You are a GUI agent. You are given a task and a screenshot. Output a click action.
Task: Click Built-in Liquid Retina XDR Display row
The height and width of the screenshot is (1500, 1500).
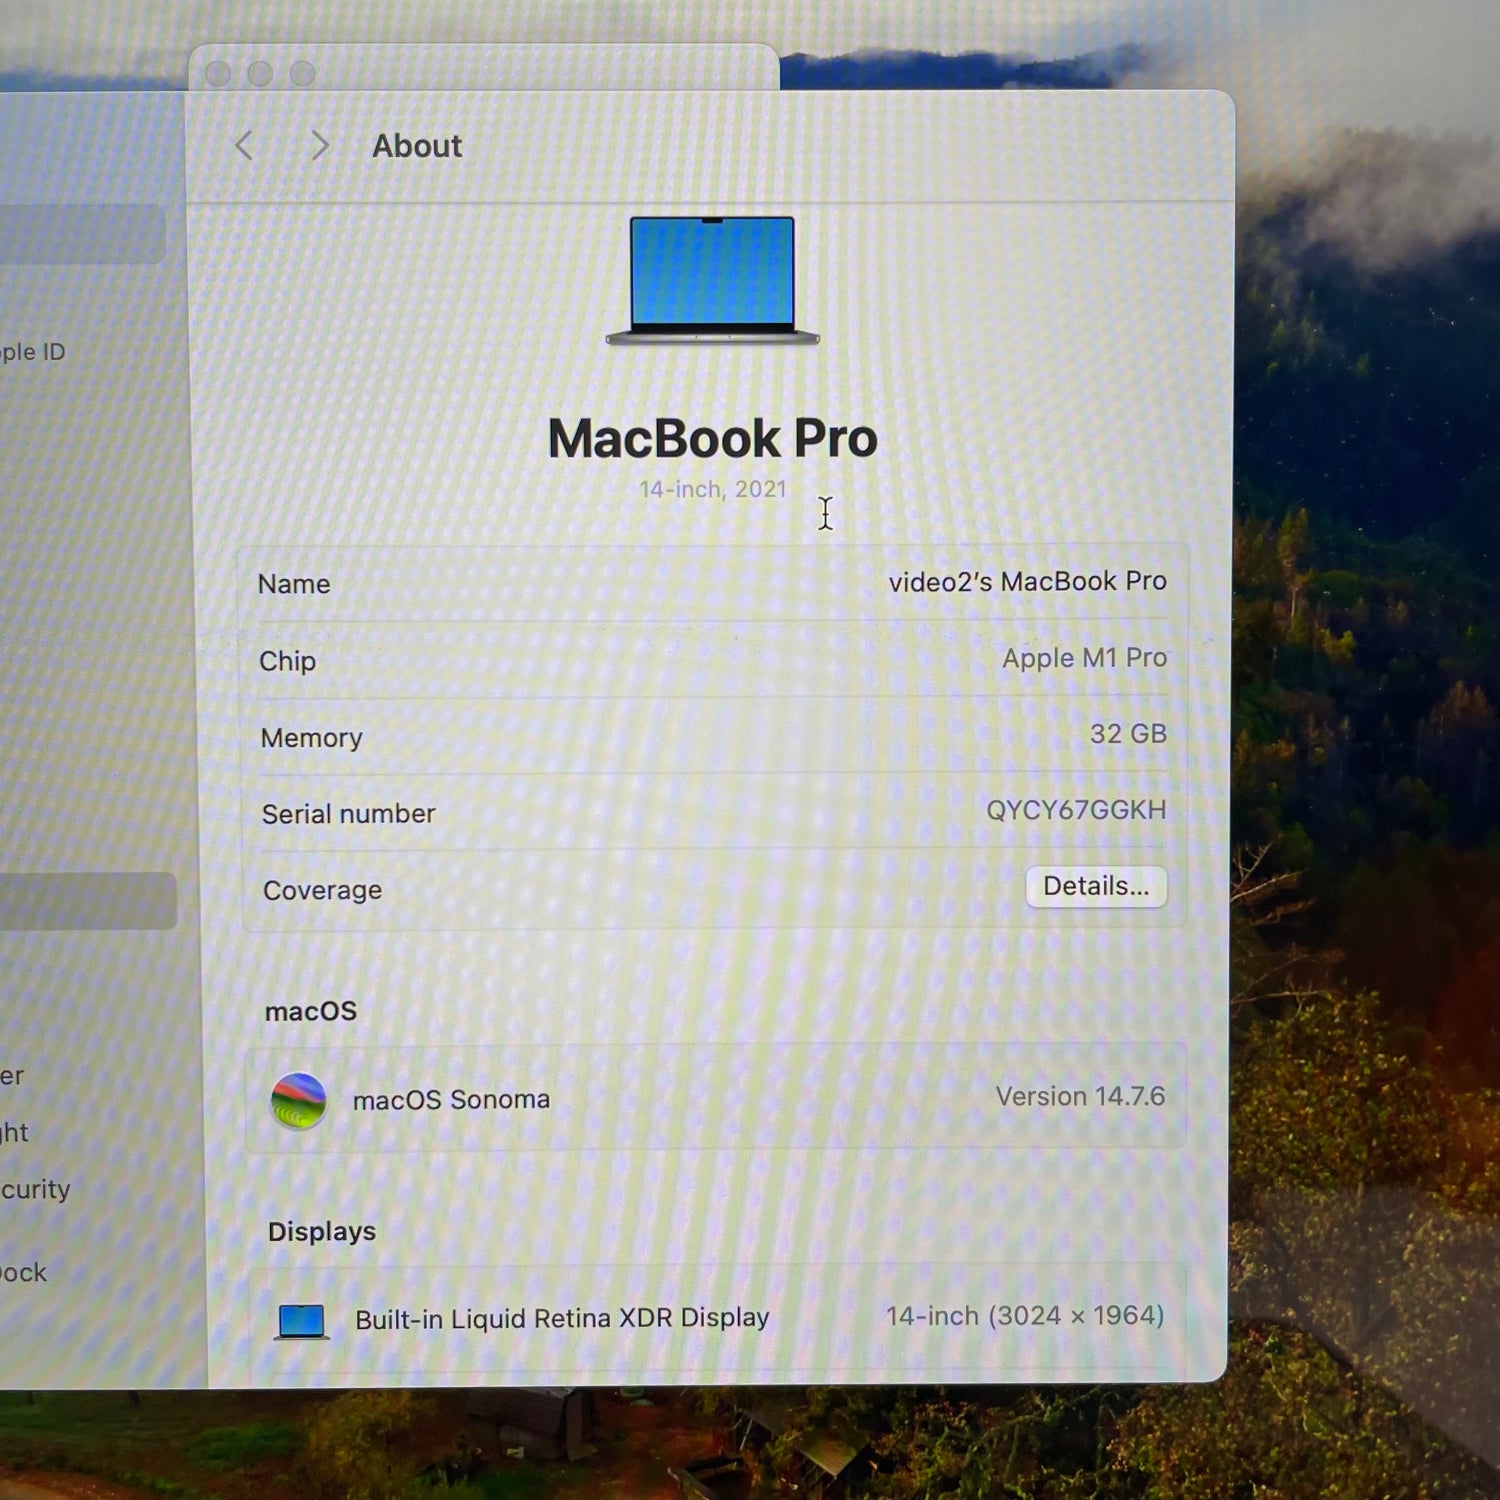tap(562, 1319)
